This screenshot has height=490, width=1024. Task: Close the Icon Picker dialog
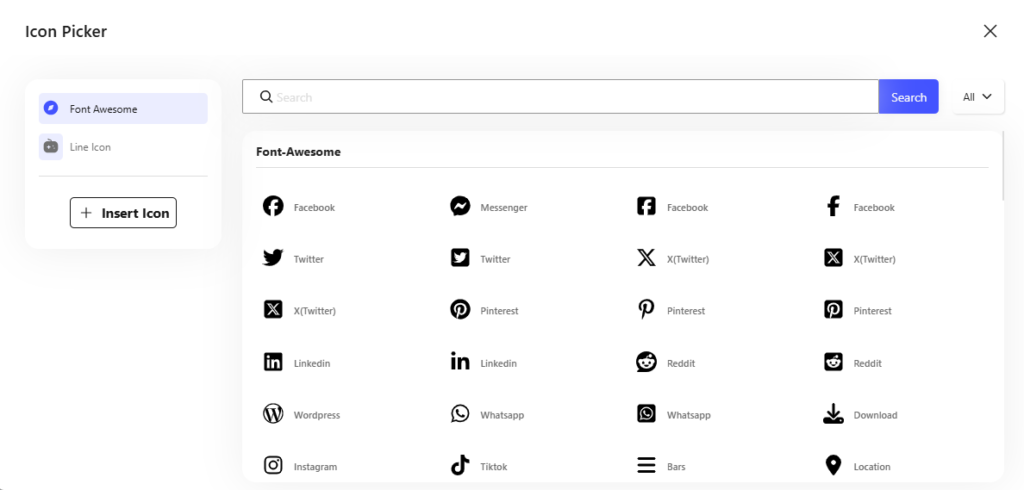click(x=990, y=31)
